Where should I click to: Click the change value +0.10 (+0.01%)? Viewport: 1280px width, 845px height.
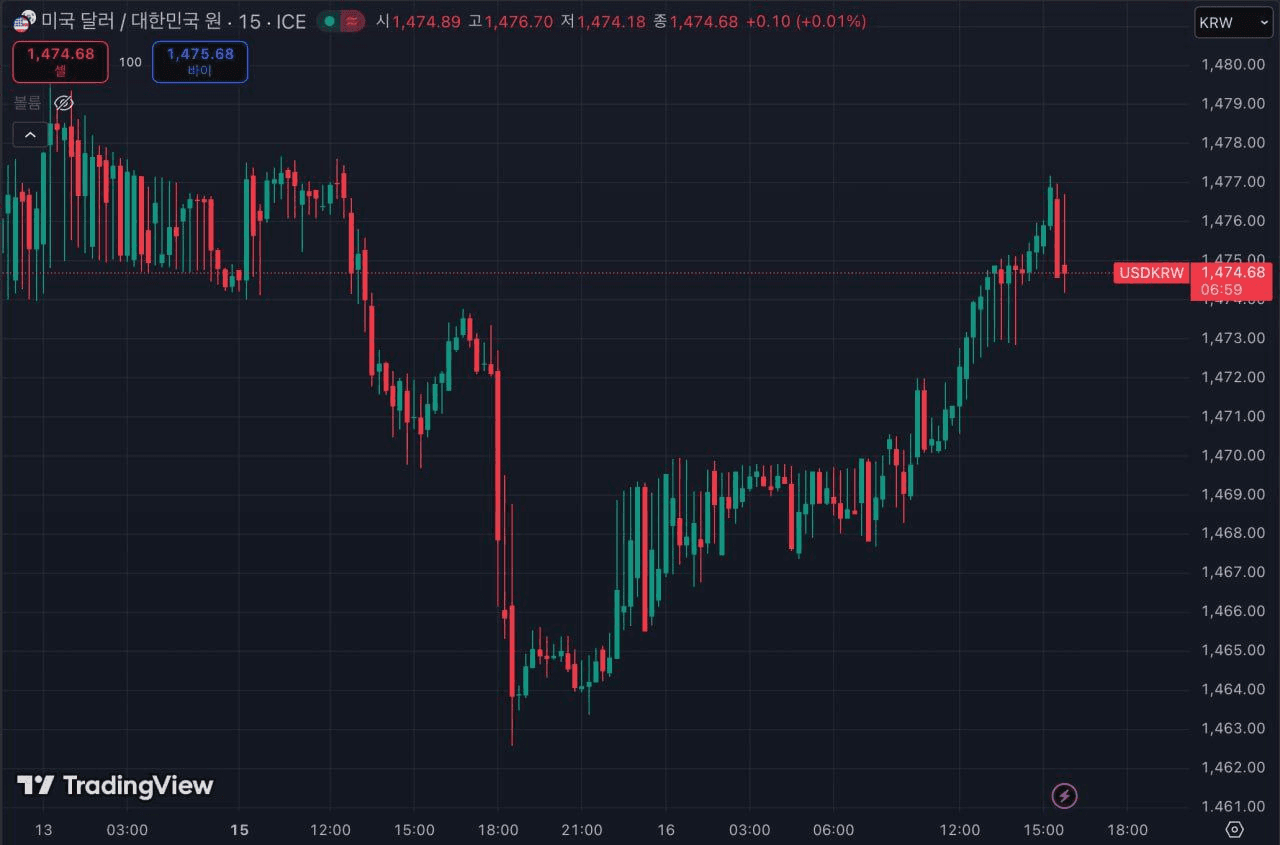tap(806, 21)
